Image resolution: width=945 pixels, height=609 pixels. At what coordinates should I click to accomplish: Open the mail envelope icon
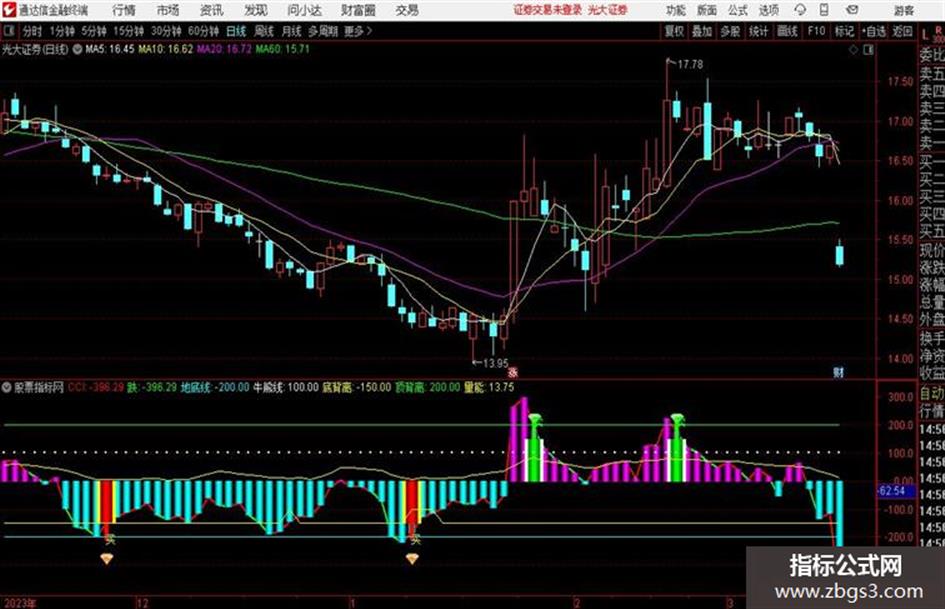(852, 10)
